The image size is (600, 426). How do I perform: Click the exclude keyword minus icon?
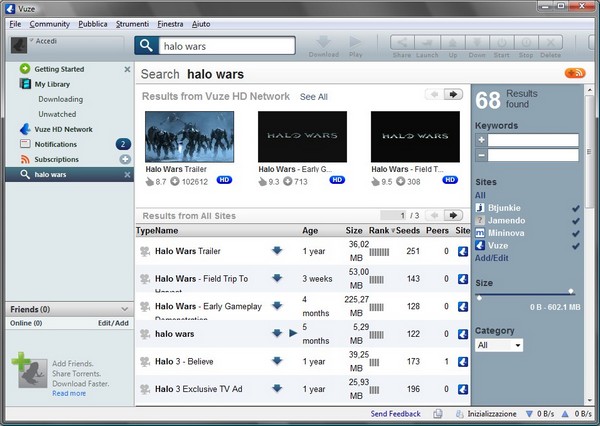481,155
